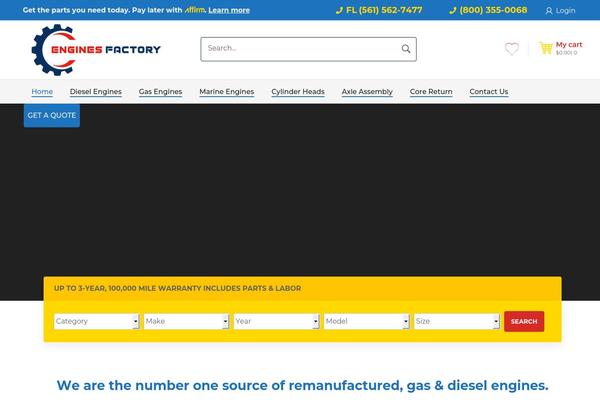Viewport: 600px width, 400px height.
Task: Go to the Home menu item
Action: tap(42, 92)
